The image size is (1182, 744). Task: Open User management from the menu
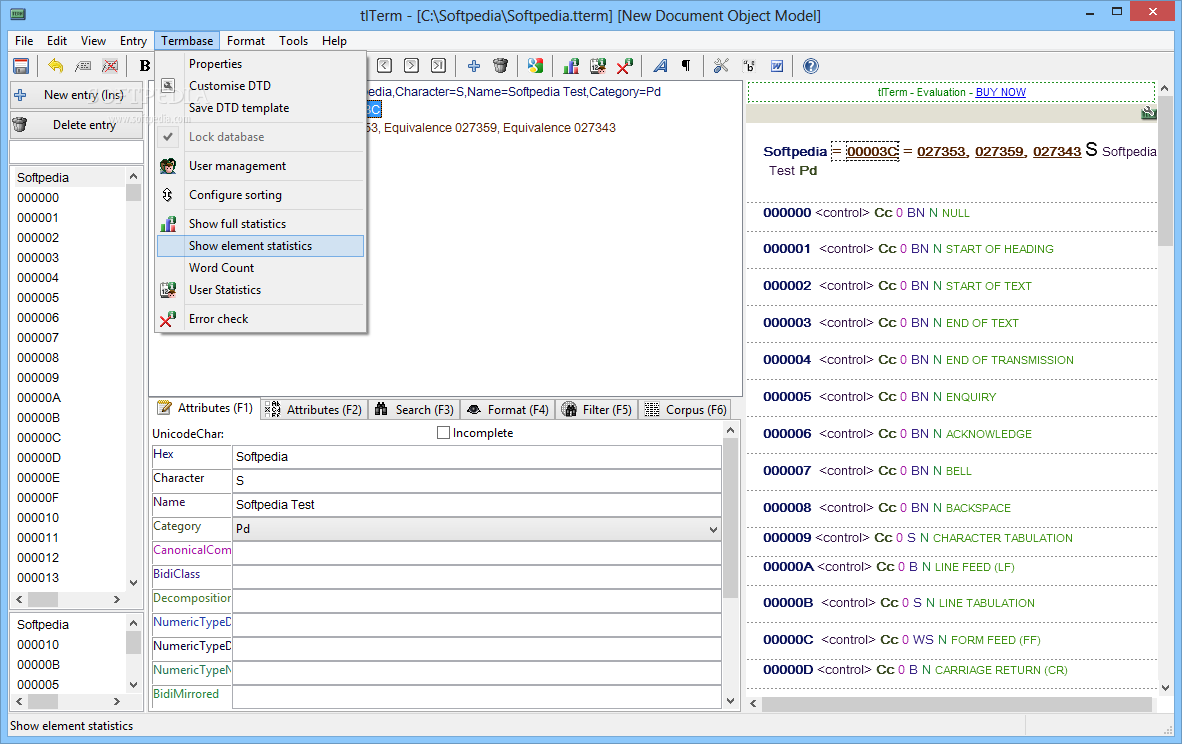click(x=260, y=166)
